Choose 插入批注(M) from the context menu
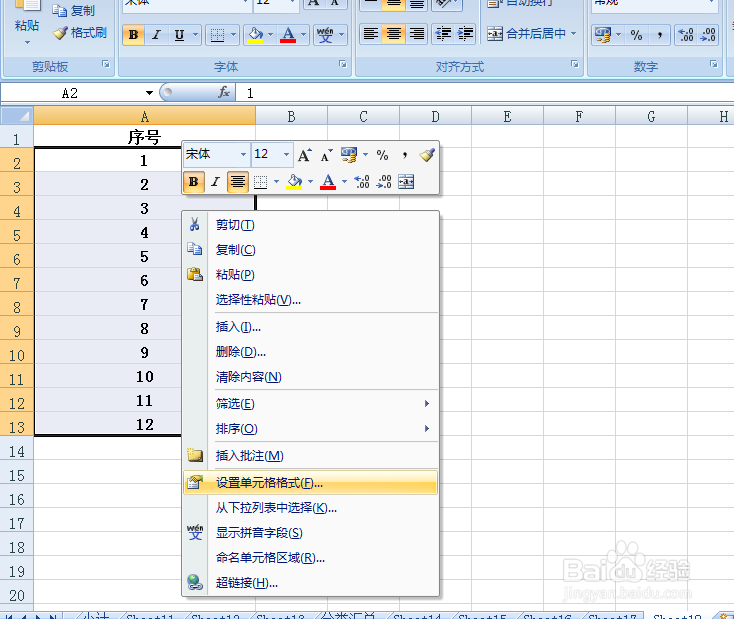734x619 pixels. 310,456
